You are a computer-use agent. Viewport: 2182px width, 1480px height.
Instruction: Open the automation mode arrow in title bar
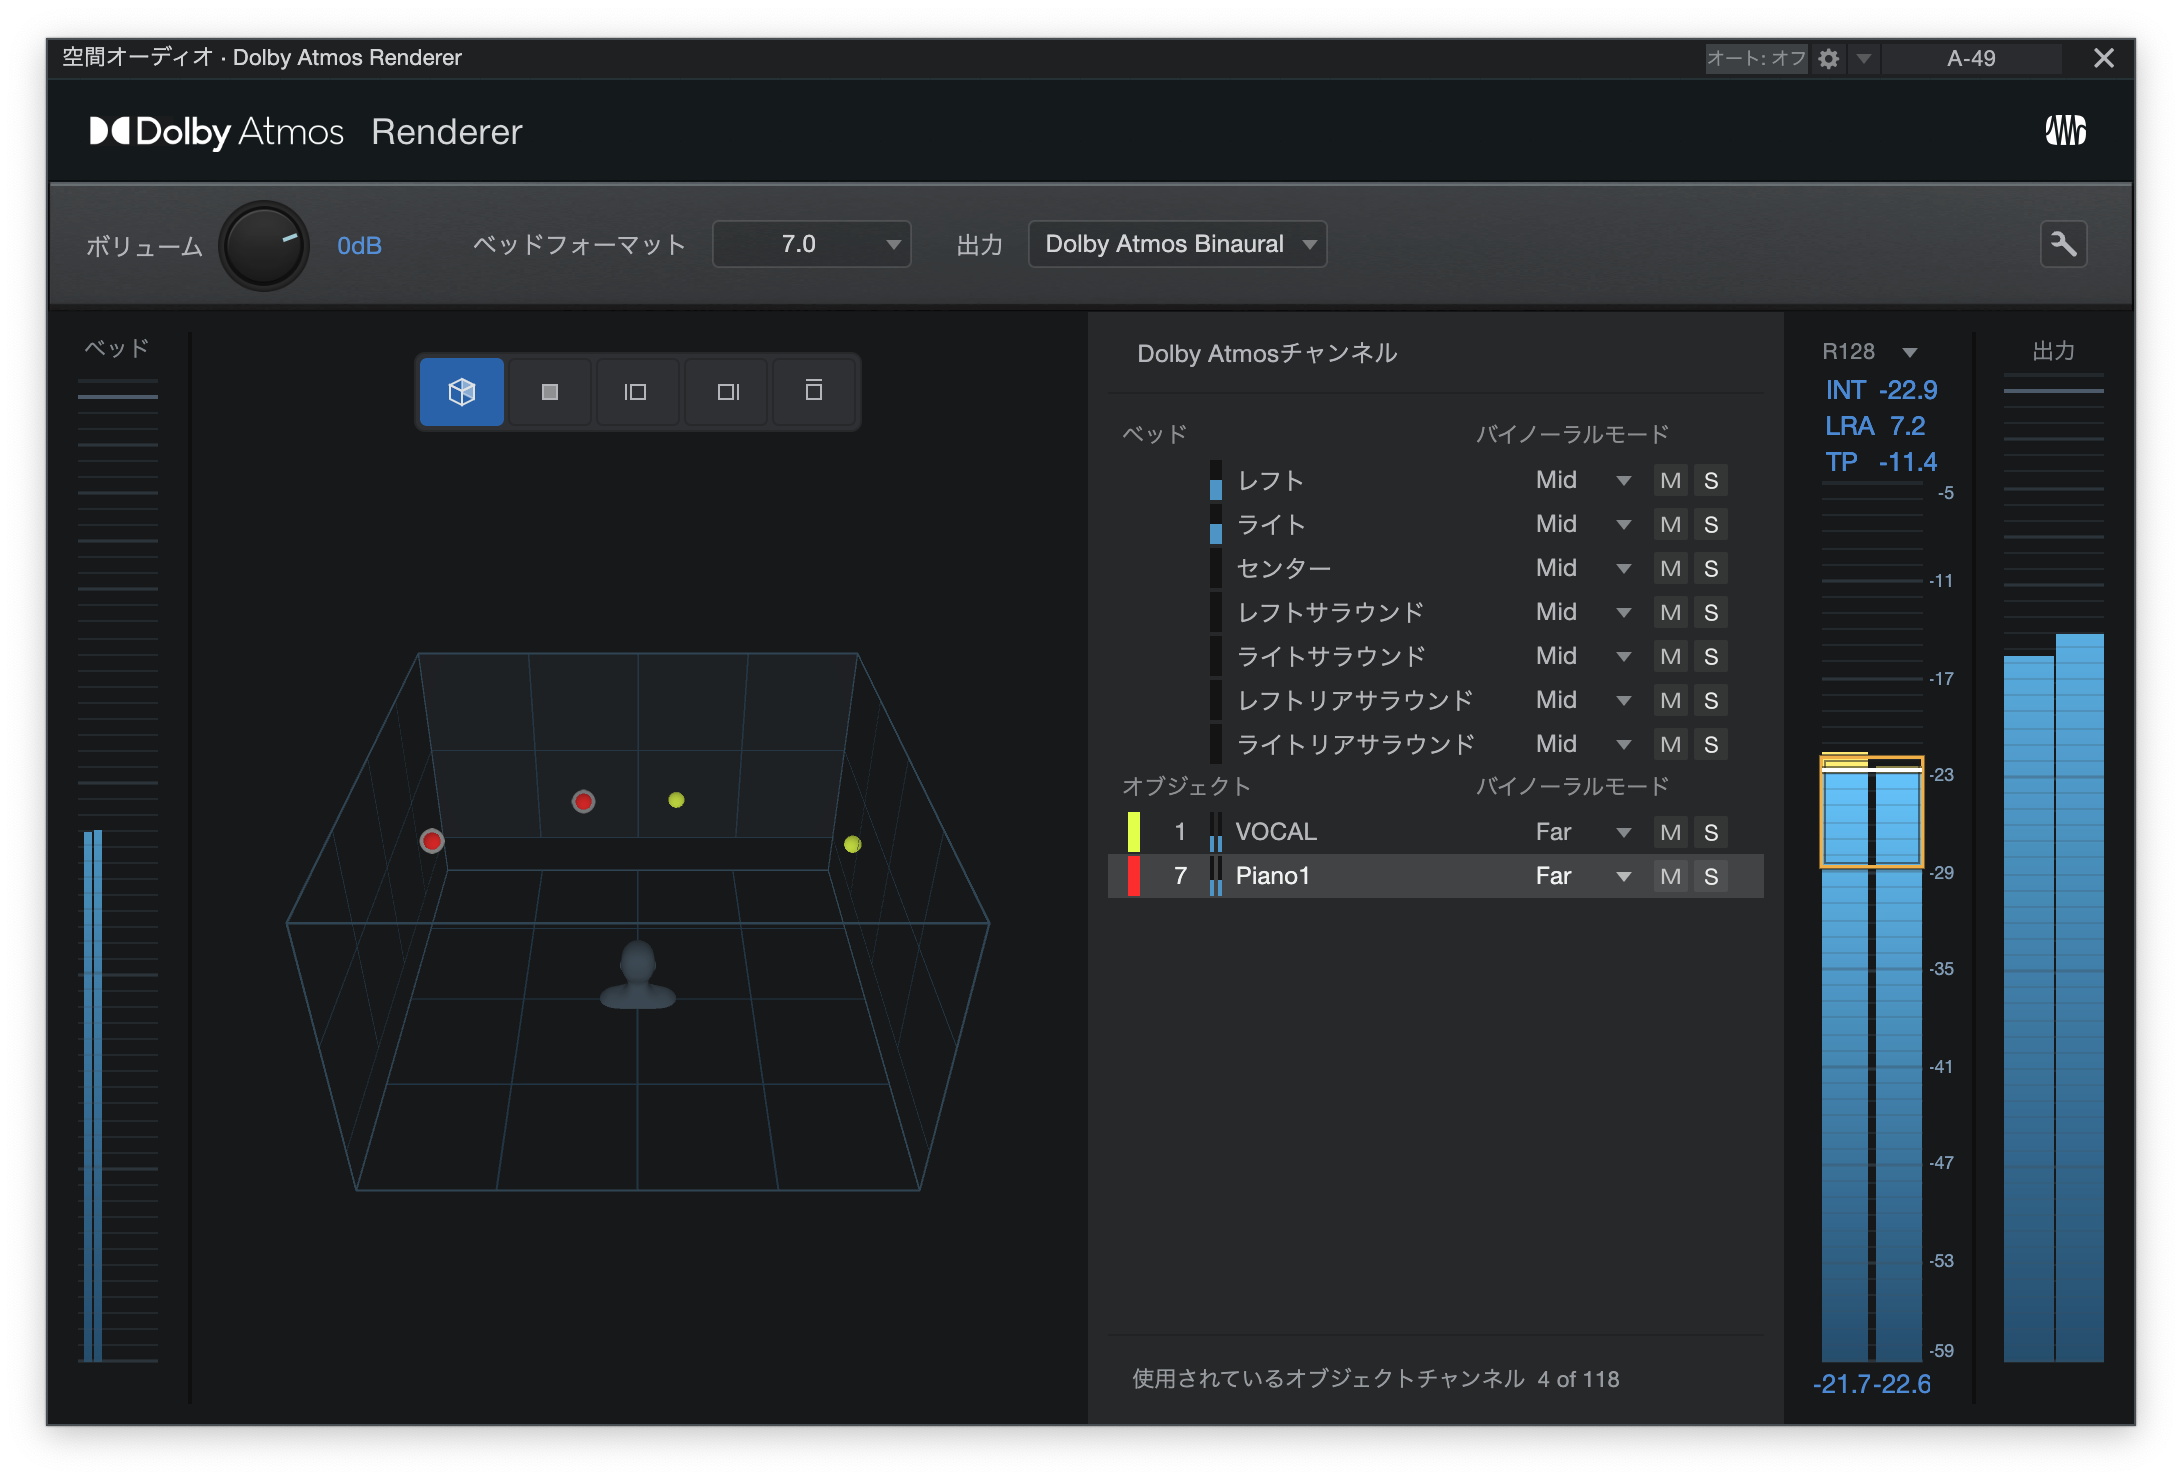[x=1863, y=59]
